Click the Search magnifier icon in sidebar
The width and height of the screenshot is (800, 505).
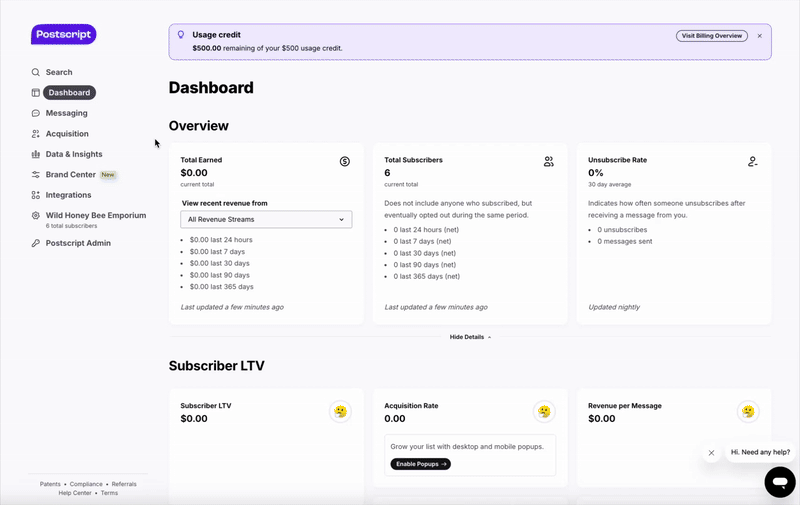pyautogui.click(x=36, y=72)
